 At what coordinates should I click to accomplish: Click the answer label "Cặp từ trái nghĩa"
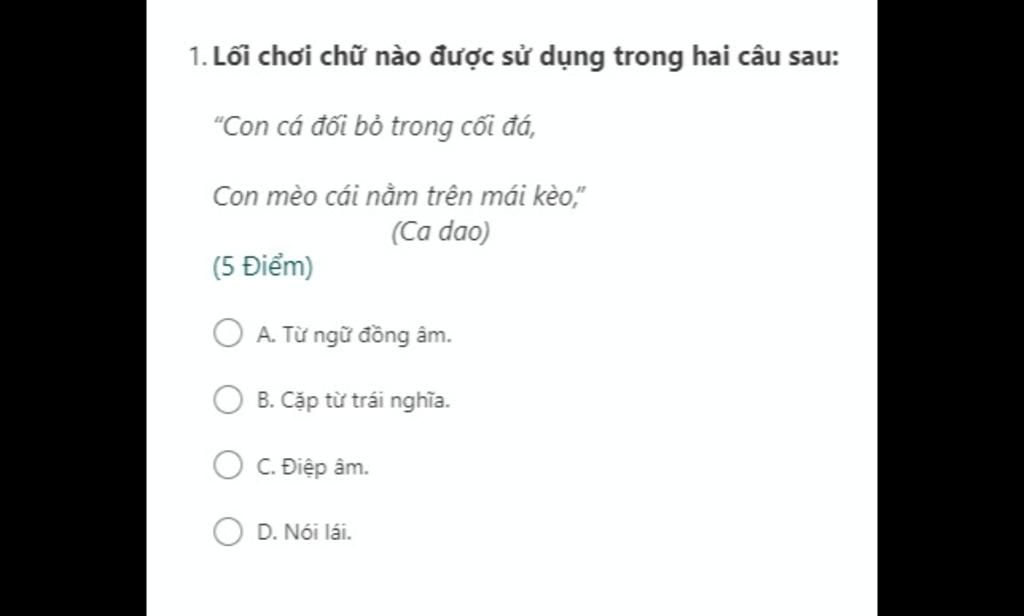point(353,401)
